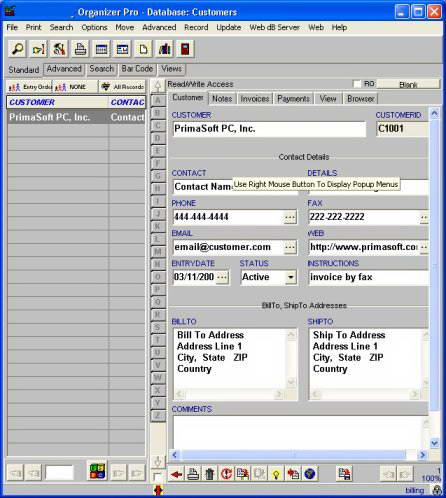Viewport: 446px width, 498px height.
Task: Click the record number box below the list
Action: click(x=59, y=473)
